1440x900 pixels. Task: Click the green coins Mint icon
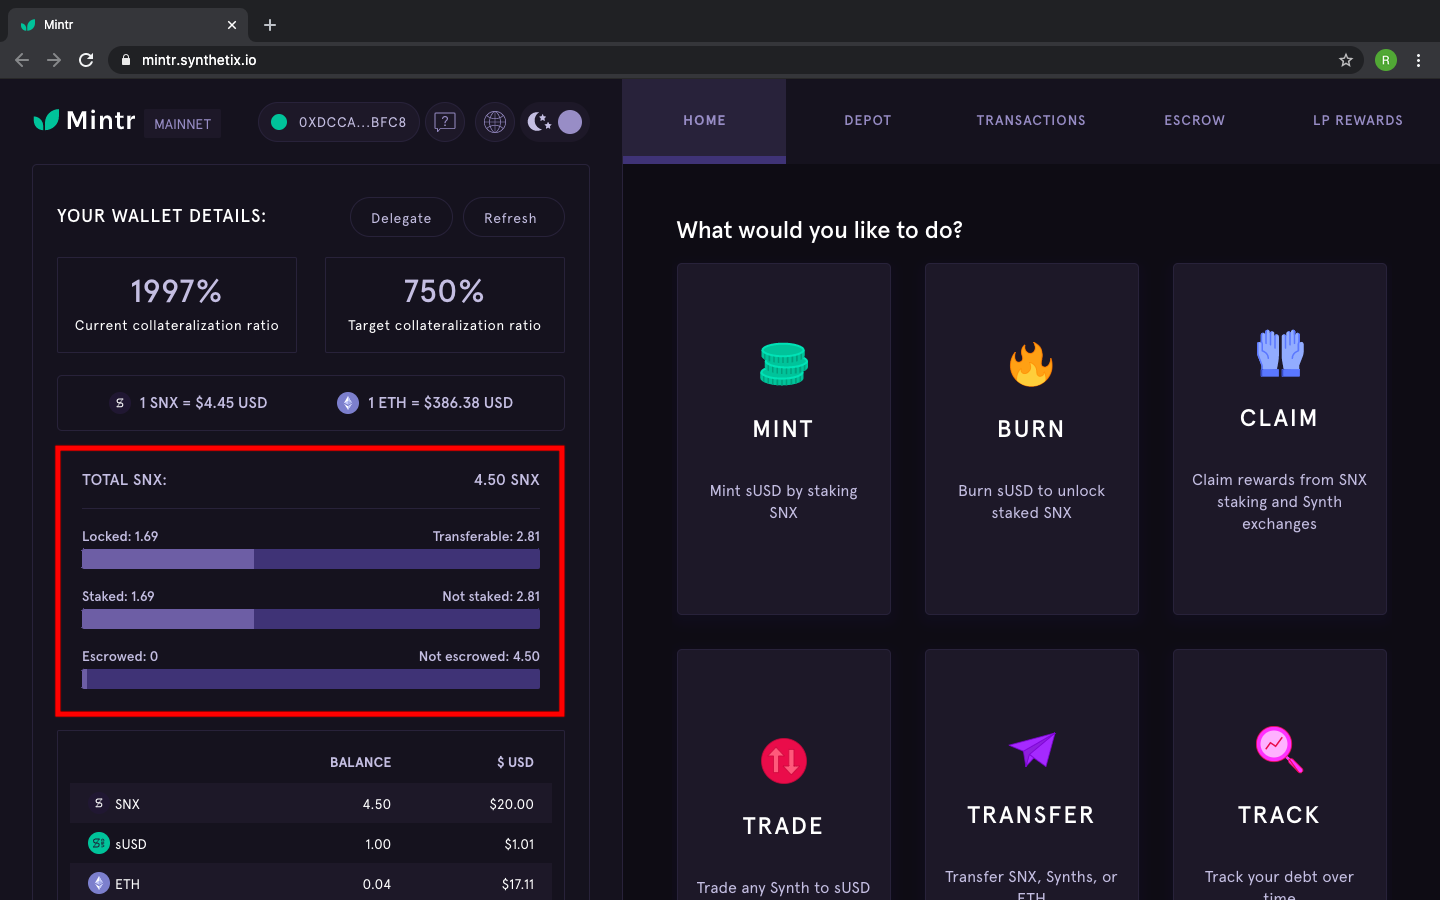pyautogui.click(x=783, y=364)
